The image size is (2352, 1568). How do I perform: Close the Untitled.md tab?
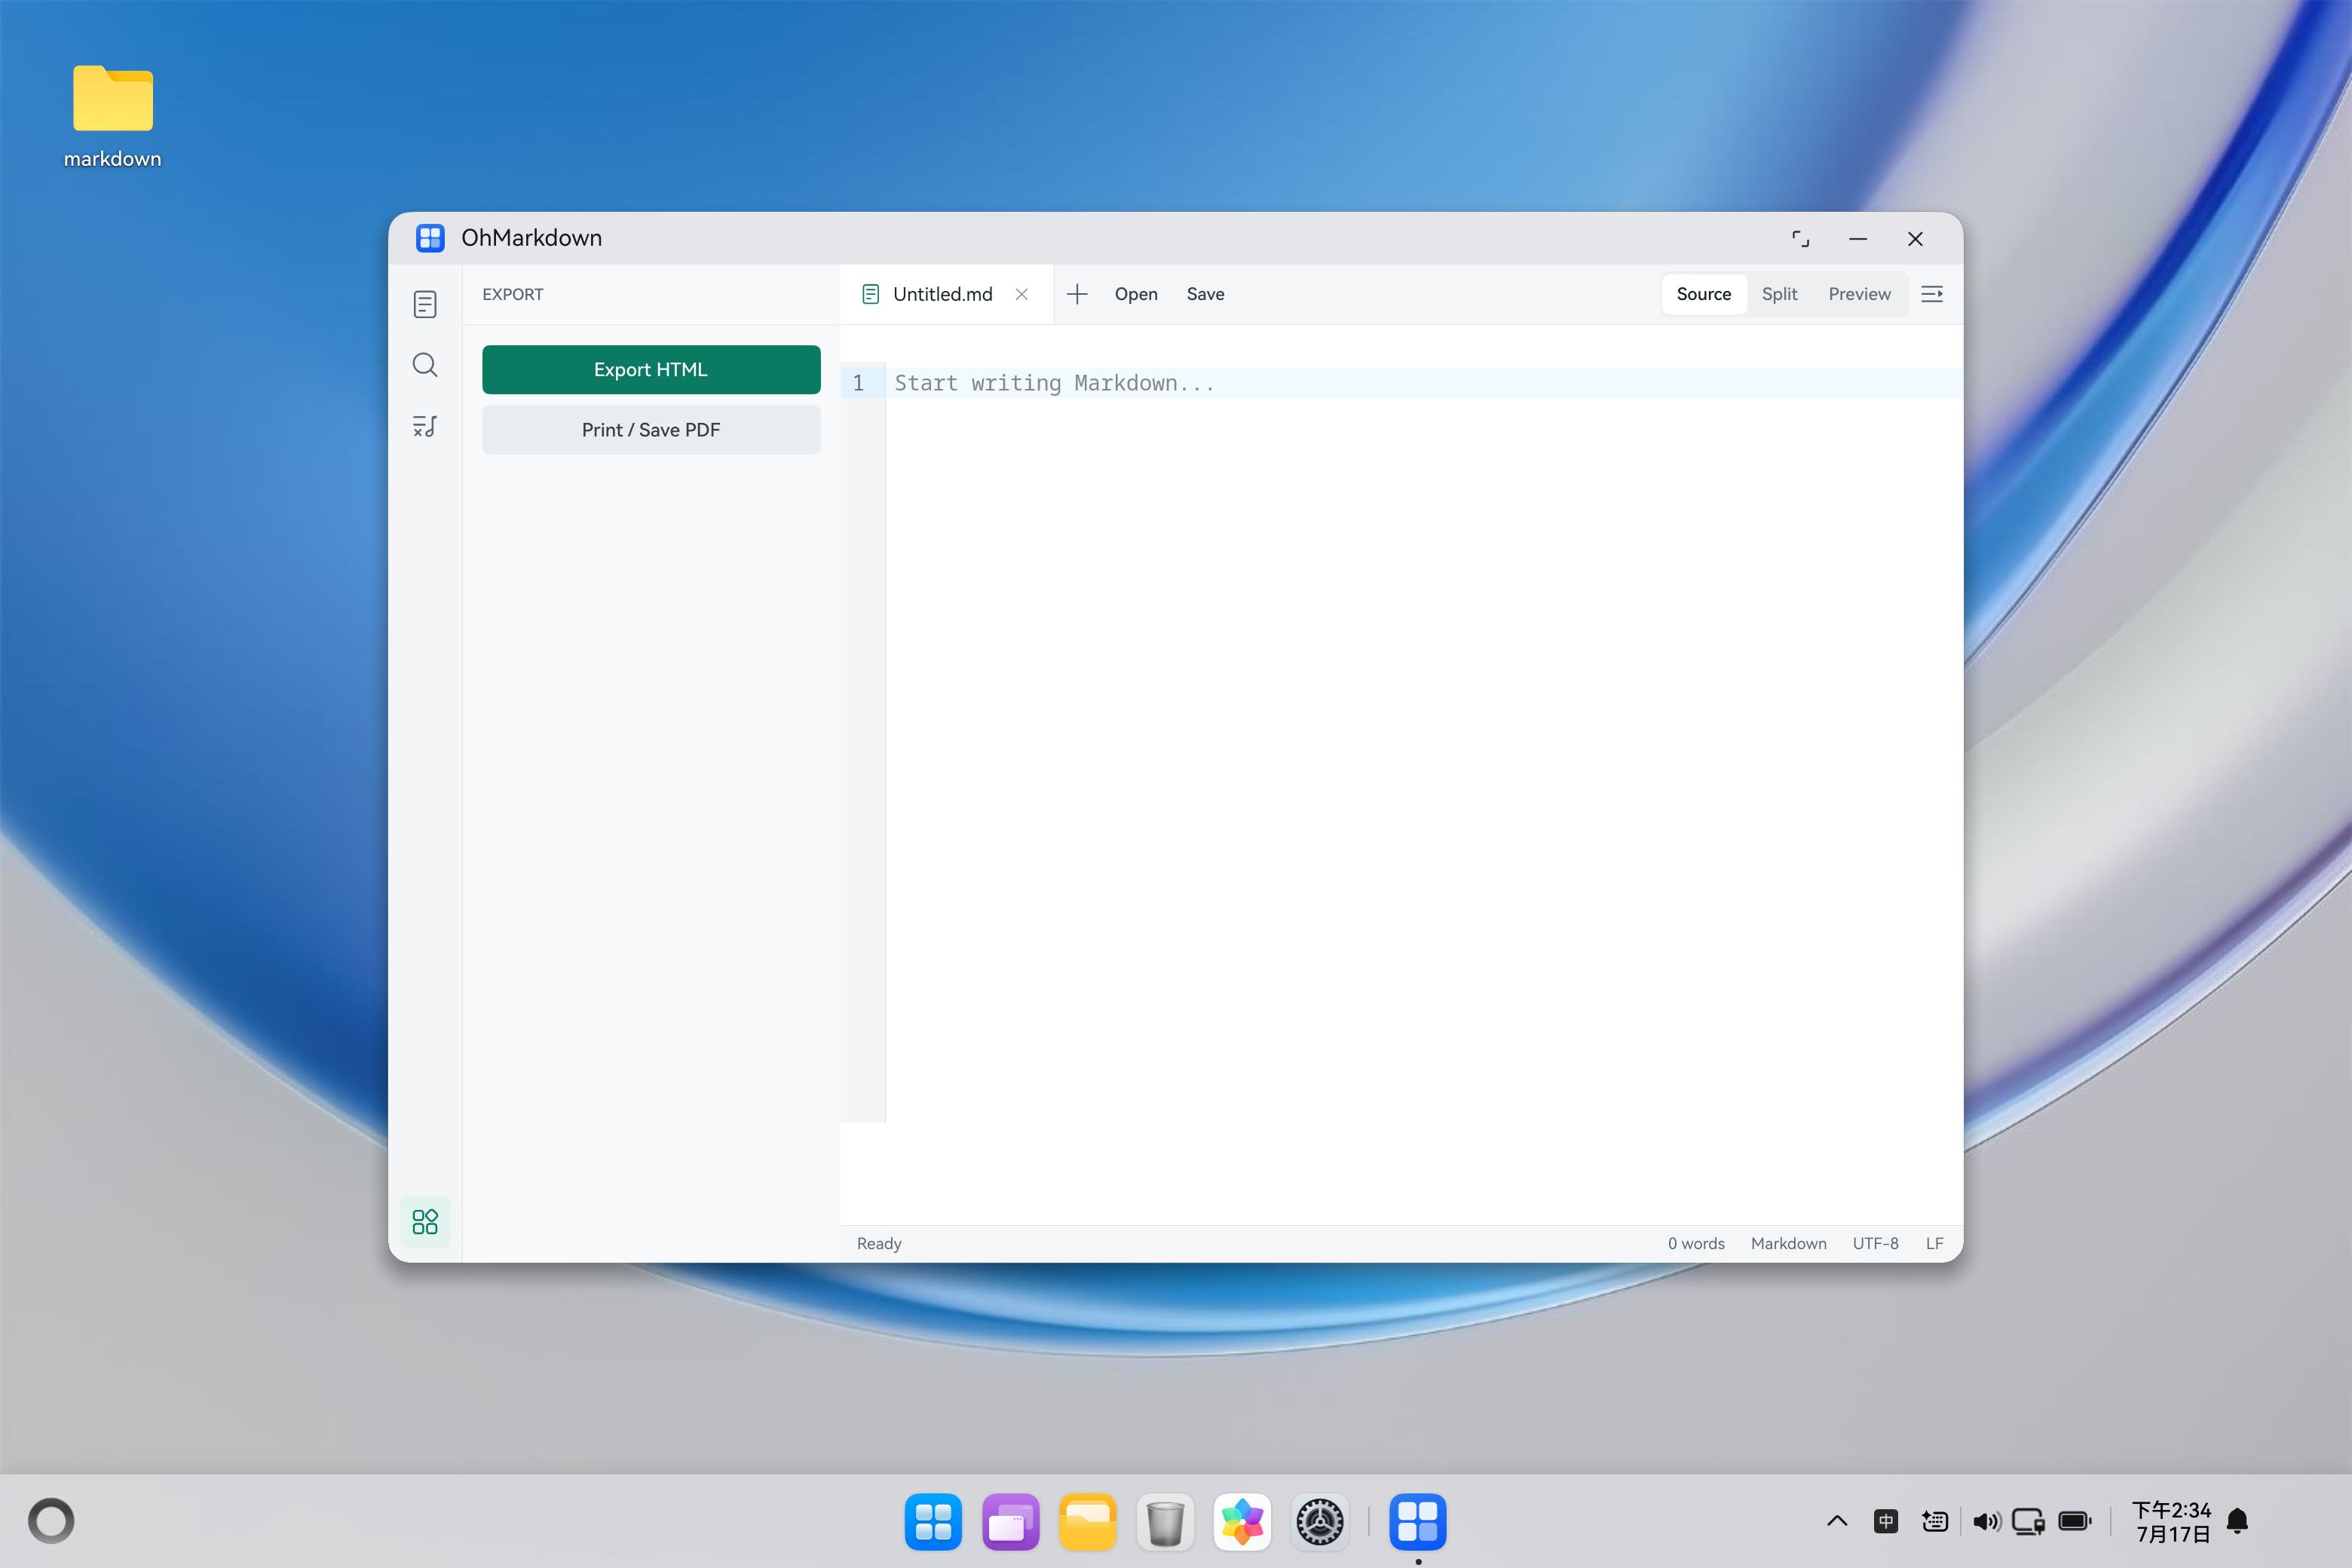point(1022,294)
